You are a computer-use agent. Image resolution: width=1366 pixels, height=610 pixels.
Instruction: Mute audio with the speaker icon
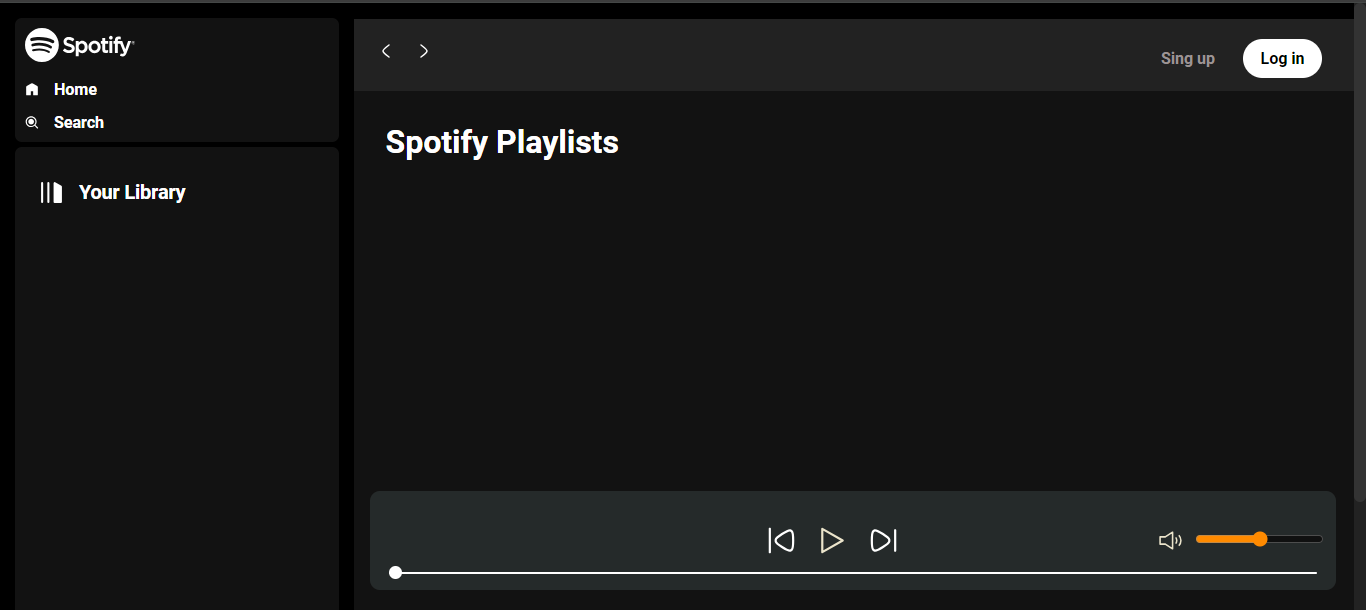[x=1170, y=539]
